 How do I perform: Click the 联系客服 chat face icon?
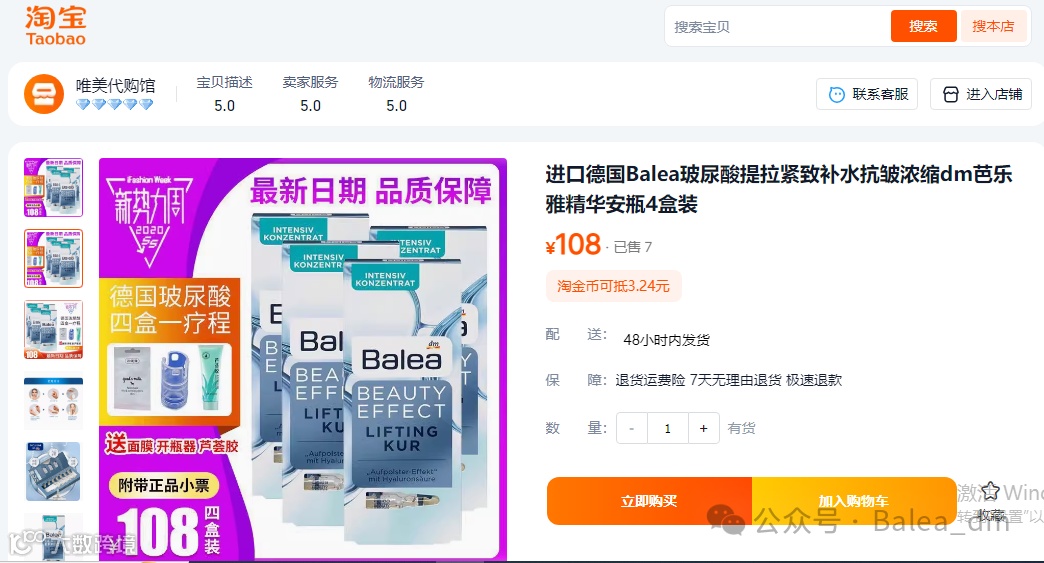tap(836, 94)
